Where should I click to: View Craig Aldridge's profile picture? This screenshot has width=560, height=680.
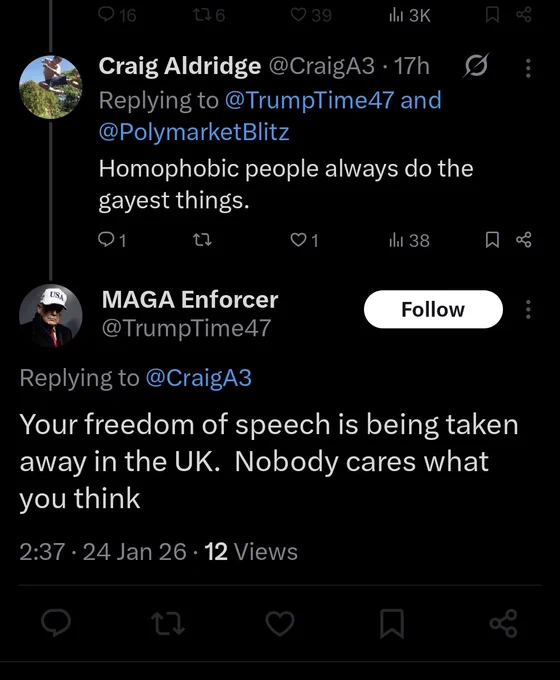coord(51,87)
